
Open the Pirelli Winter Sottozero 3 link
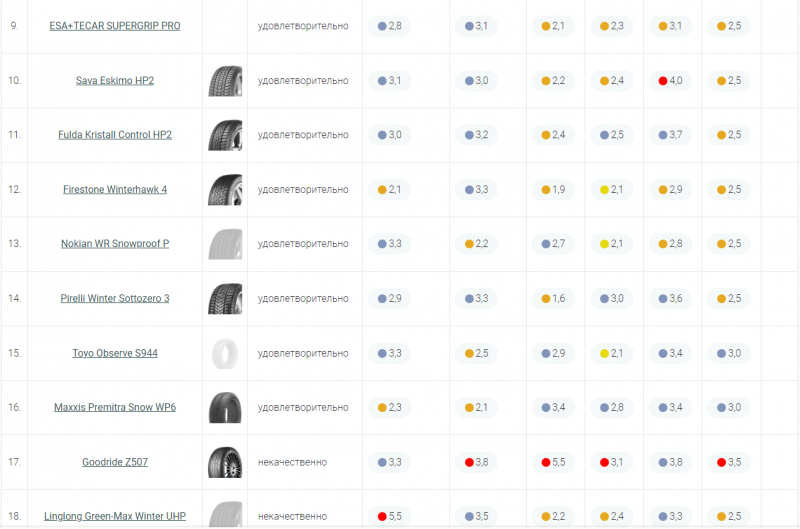pyautogui.click(x=115, y=298)
